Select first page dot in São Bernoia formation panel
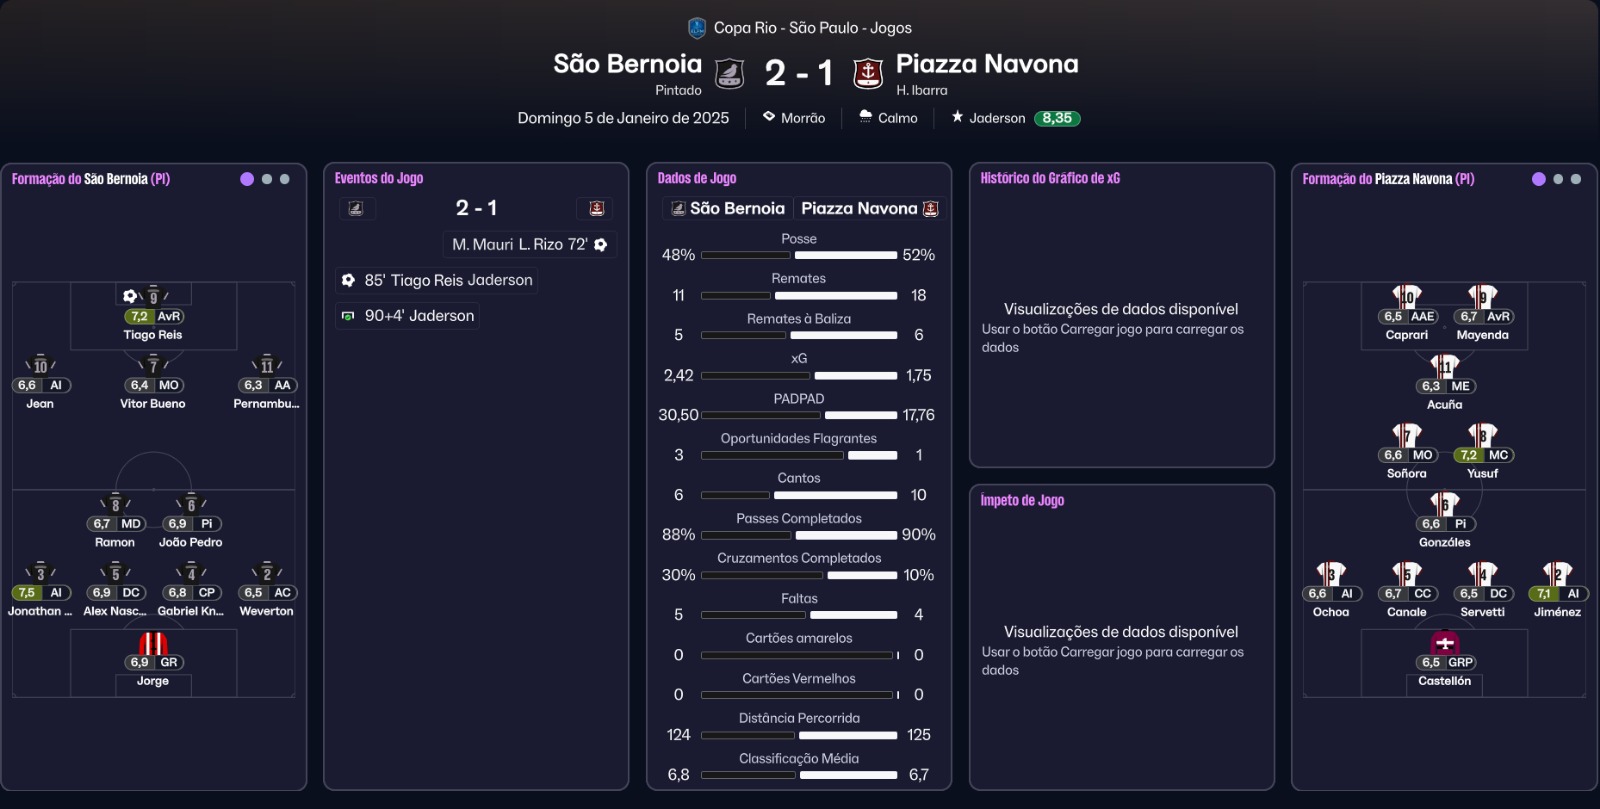Image resolution: width=1600 pixels, height=809 pixels. point(247,179)
